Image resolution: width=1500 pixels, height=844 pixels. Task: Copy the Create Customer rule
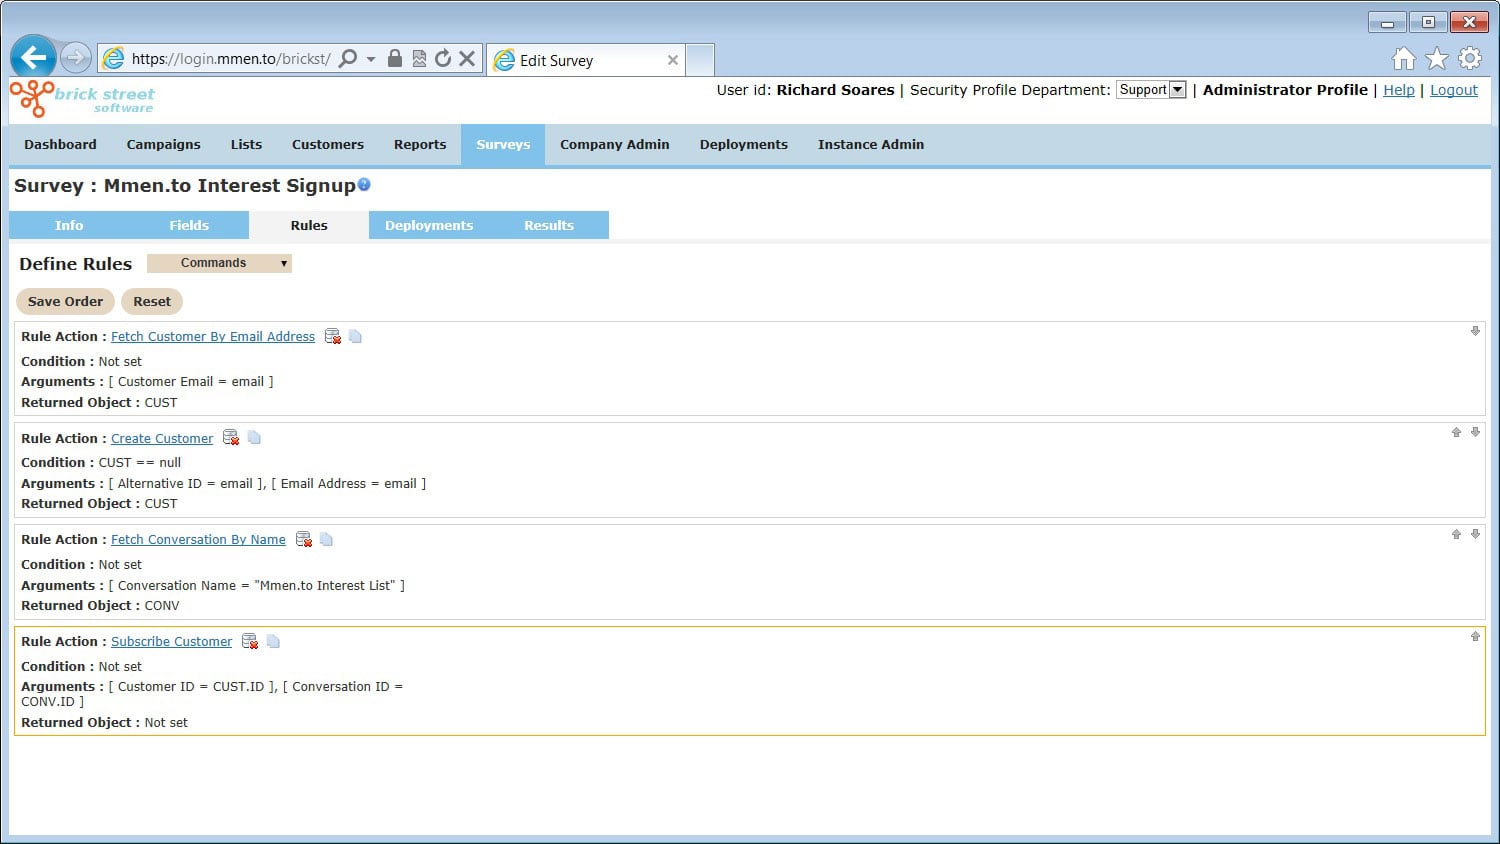point(254,438)
